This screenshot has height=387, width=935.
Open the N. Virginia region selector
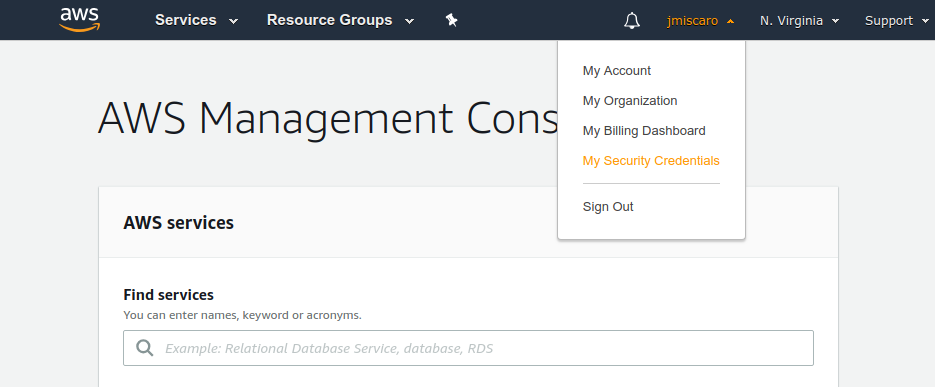[800, 21]
